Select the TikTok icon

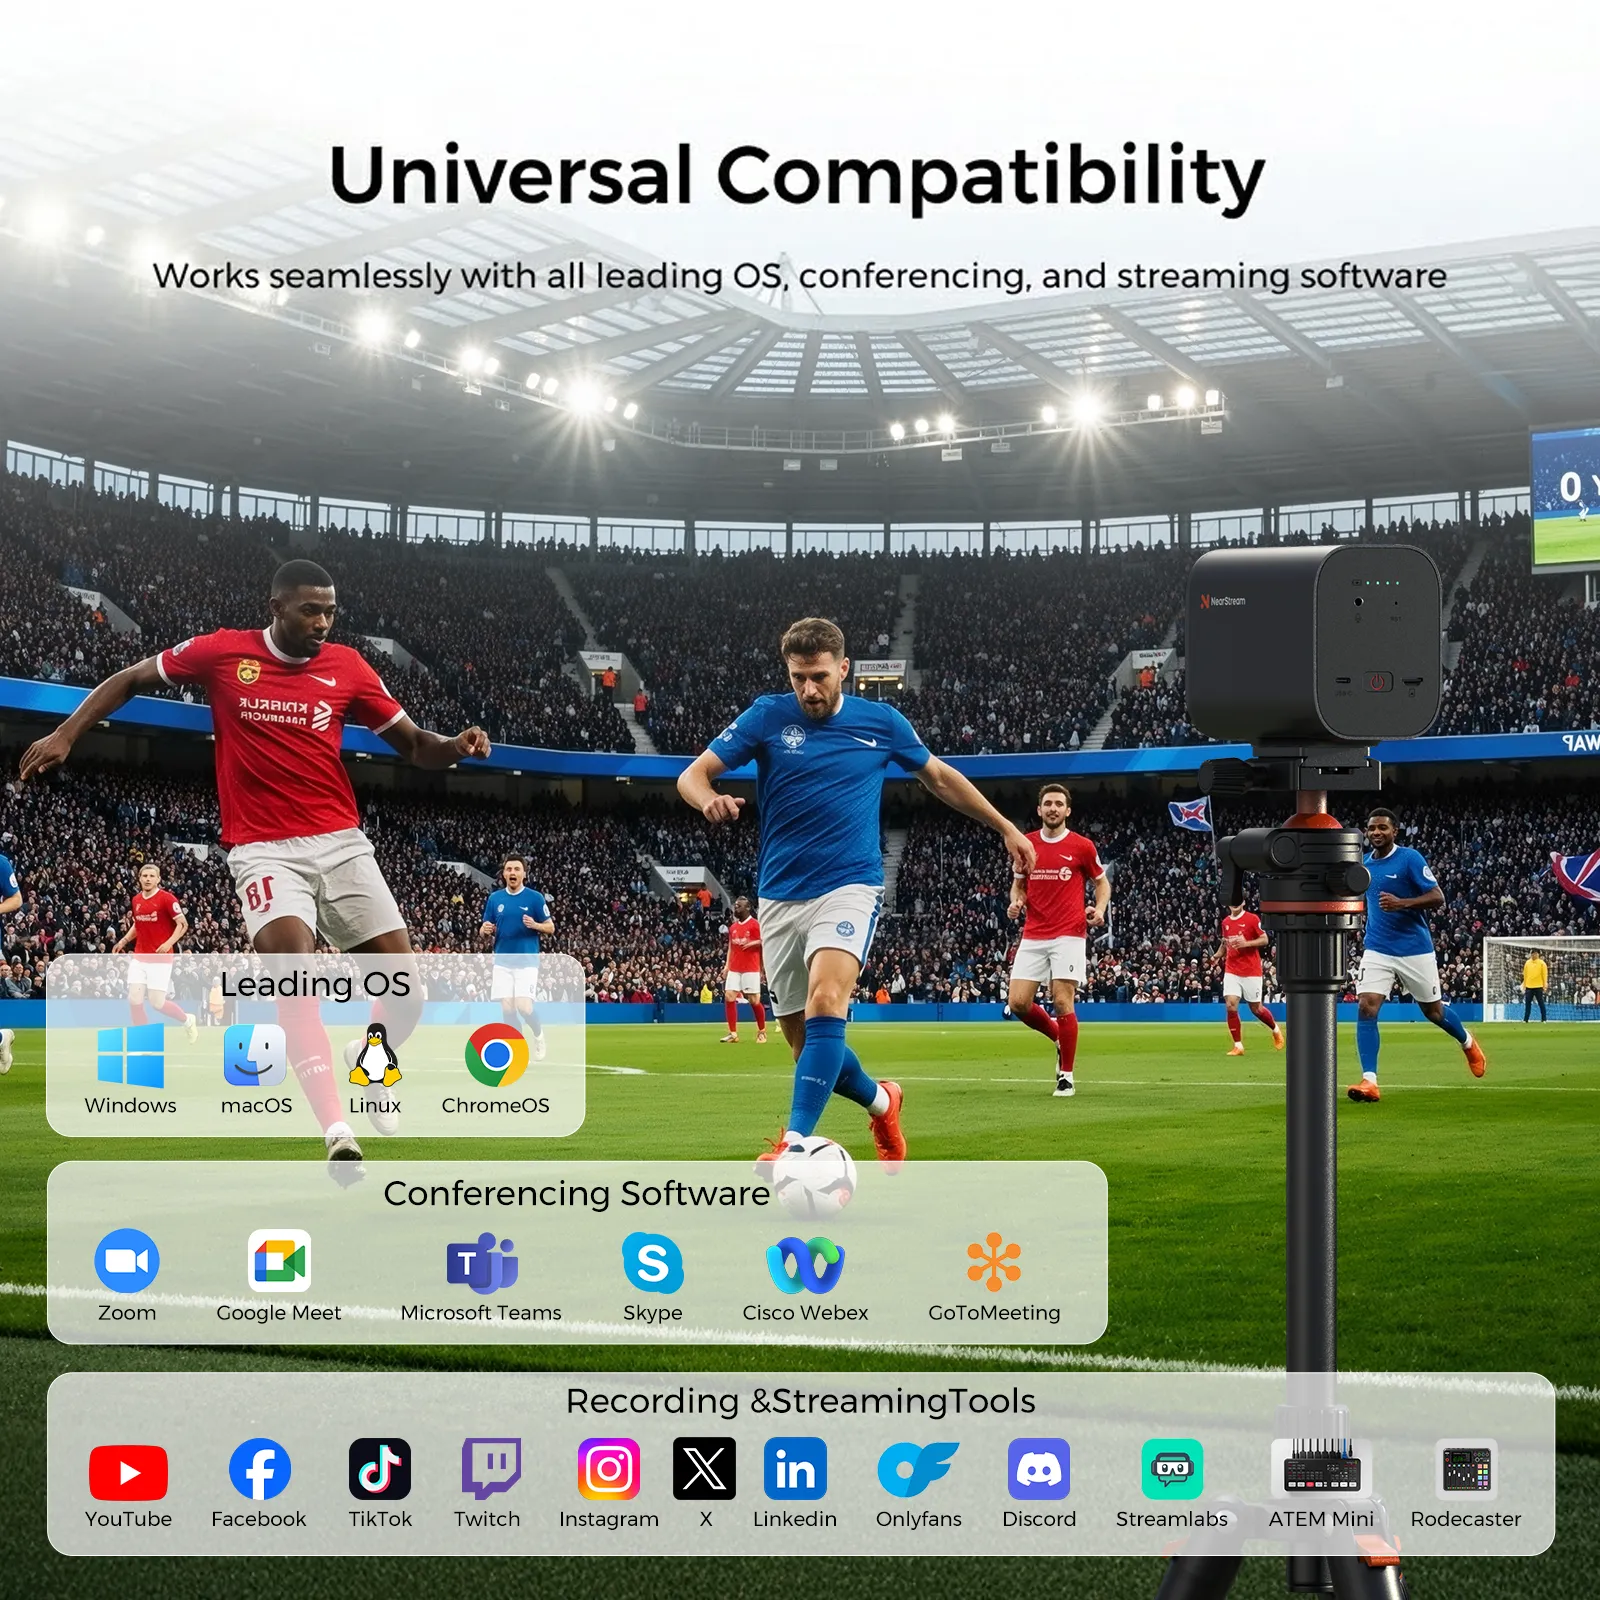coord(380,1469)
